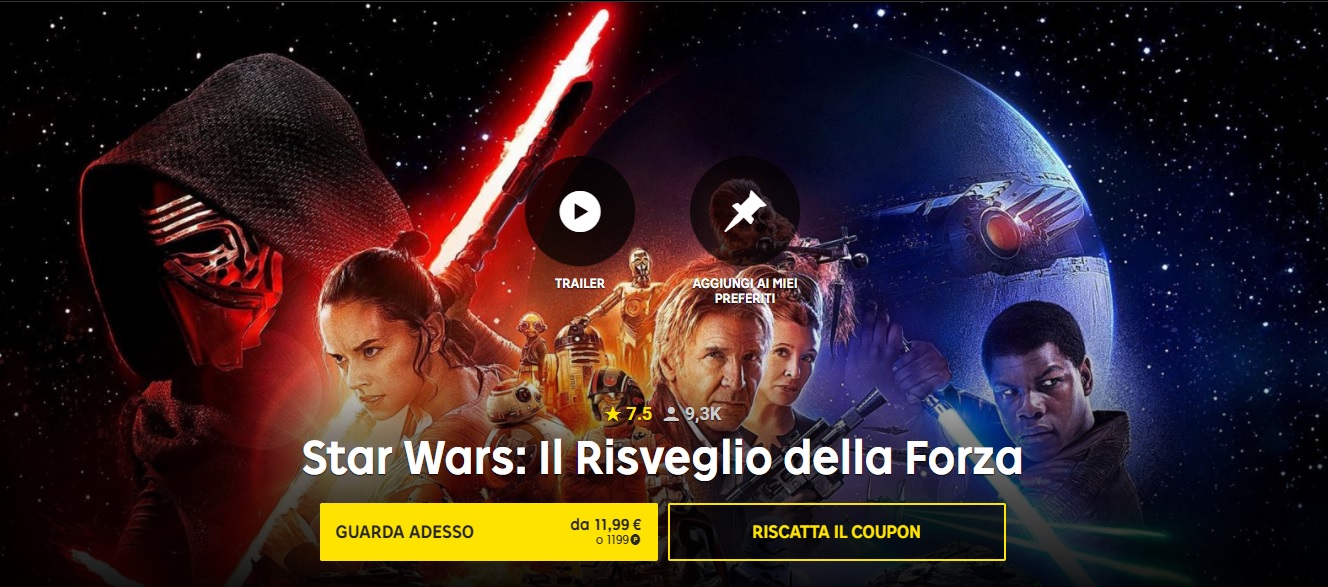Click the 7.5 rating score
The width and height of the screenshot is (1328, 587).
pyautogui.click(x=639, y=413)
